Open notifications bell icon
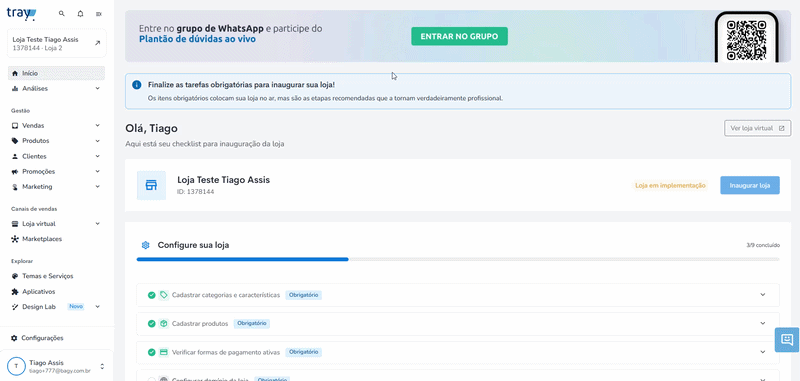This screenshot has height=381, width=800. coord(80,14)
